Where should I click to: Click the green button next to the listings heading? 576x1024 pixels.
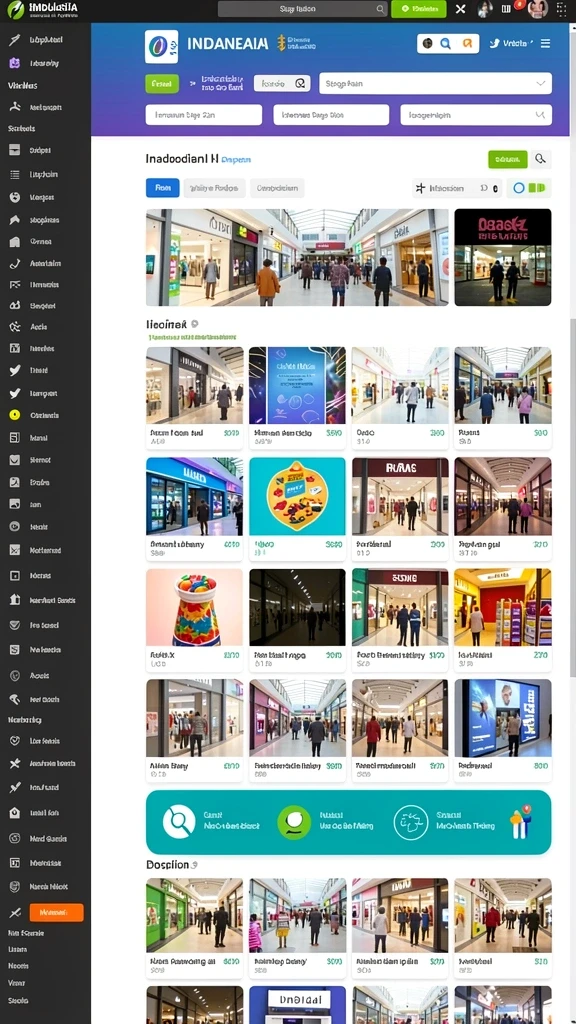(x=507, y=159)
